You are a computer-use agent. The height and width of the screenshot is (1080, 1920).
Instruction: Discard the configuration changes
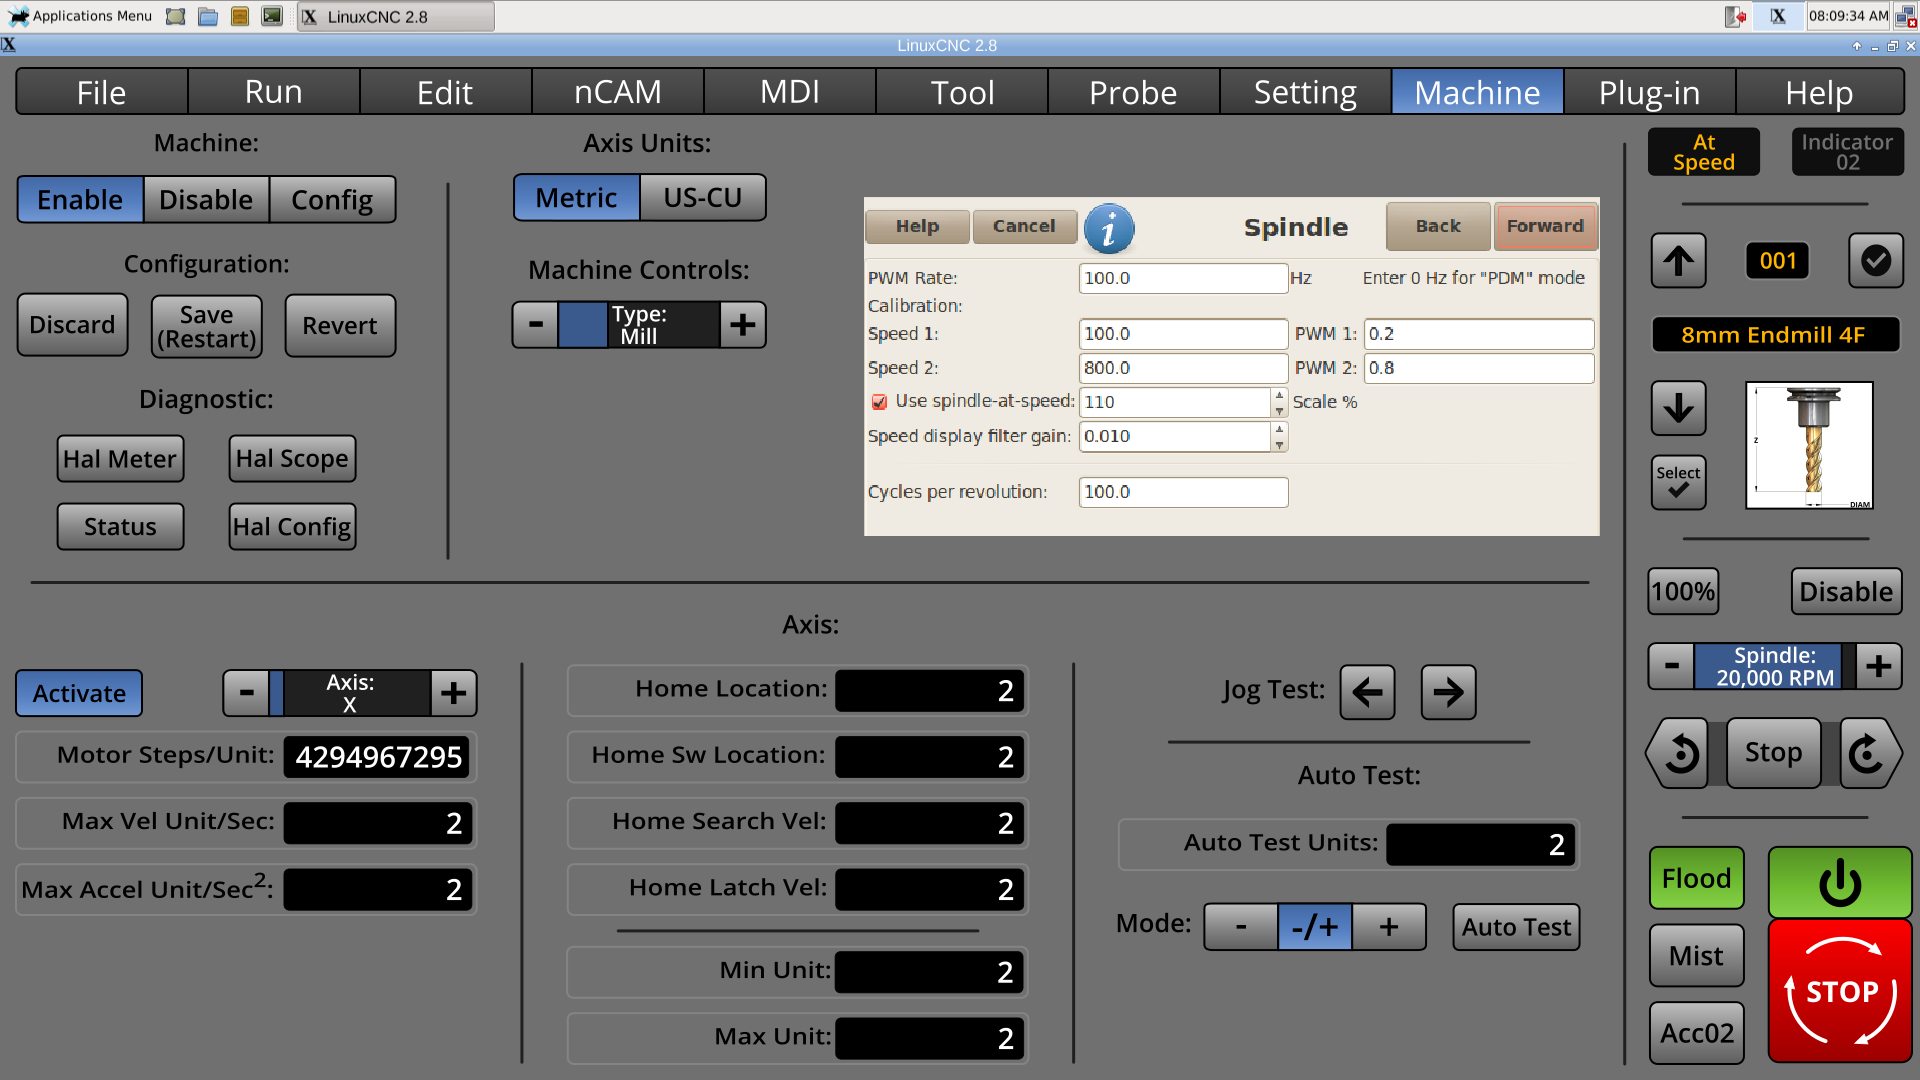[x=72, y=325]
